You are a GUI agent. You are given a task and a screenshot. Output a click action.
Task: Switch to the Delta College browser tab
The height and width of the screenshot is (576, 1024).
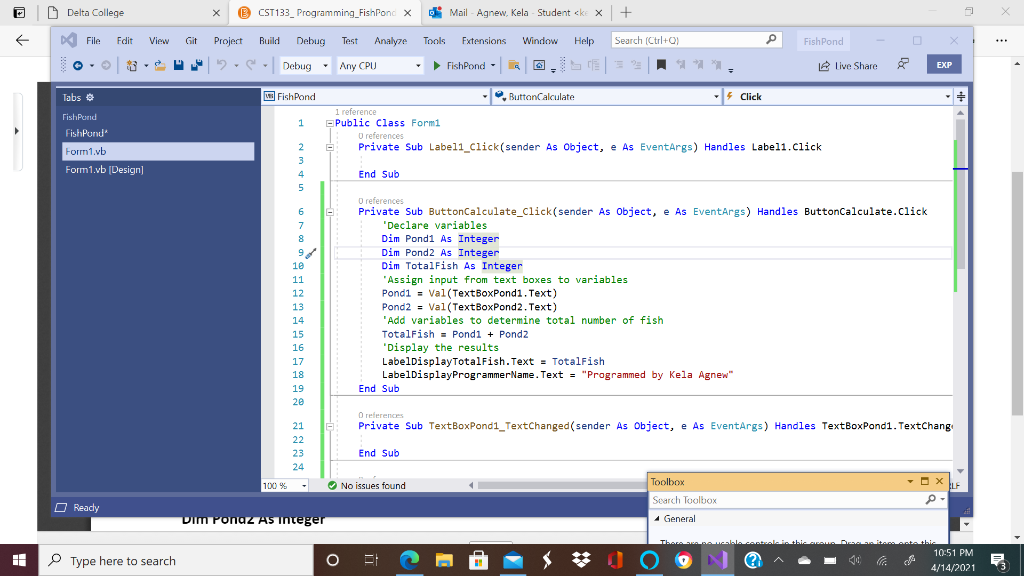tap(135, 12)
